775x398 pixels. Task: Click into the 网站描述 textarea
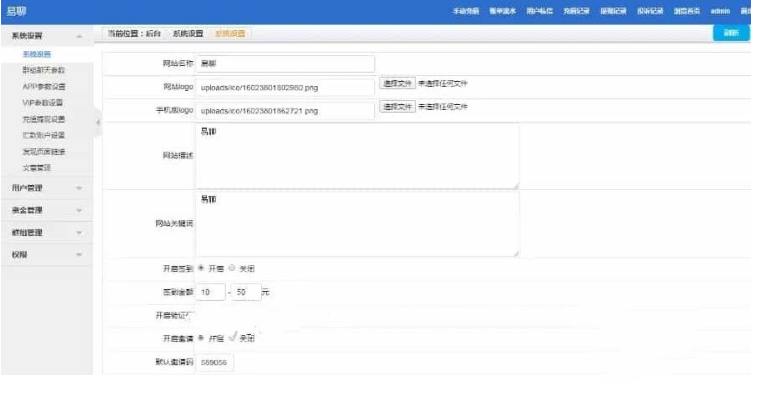357,156
